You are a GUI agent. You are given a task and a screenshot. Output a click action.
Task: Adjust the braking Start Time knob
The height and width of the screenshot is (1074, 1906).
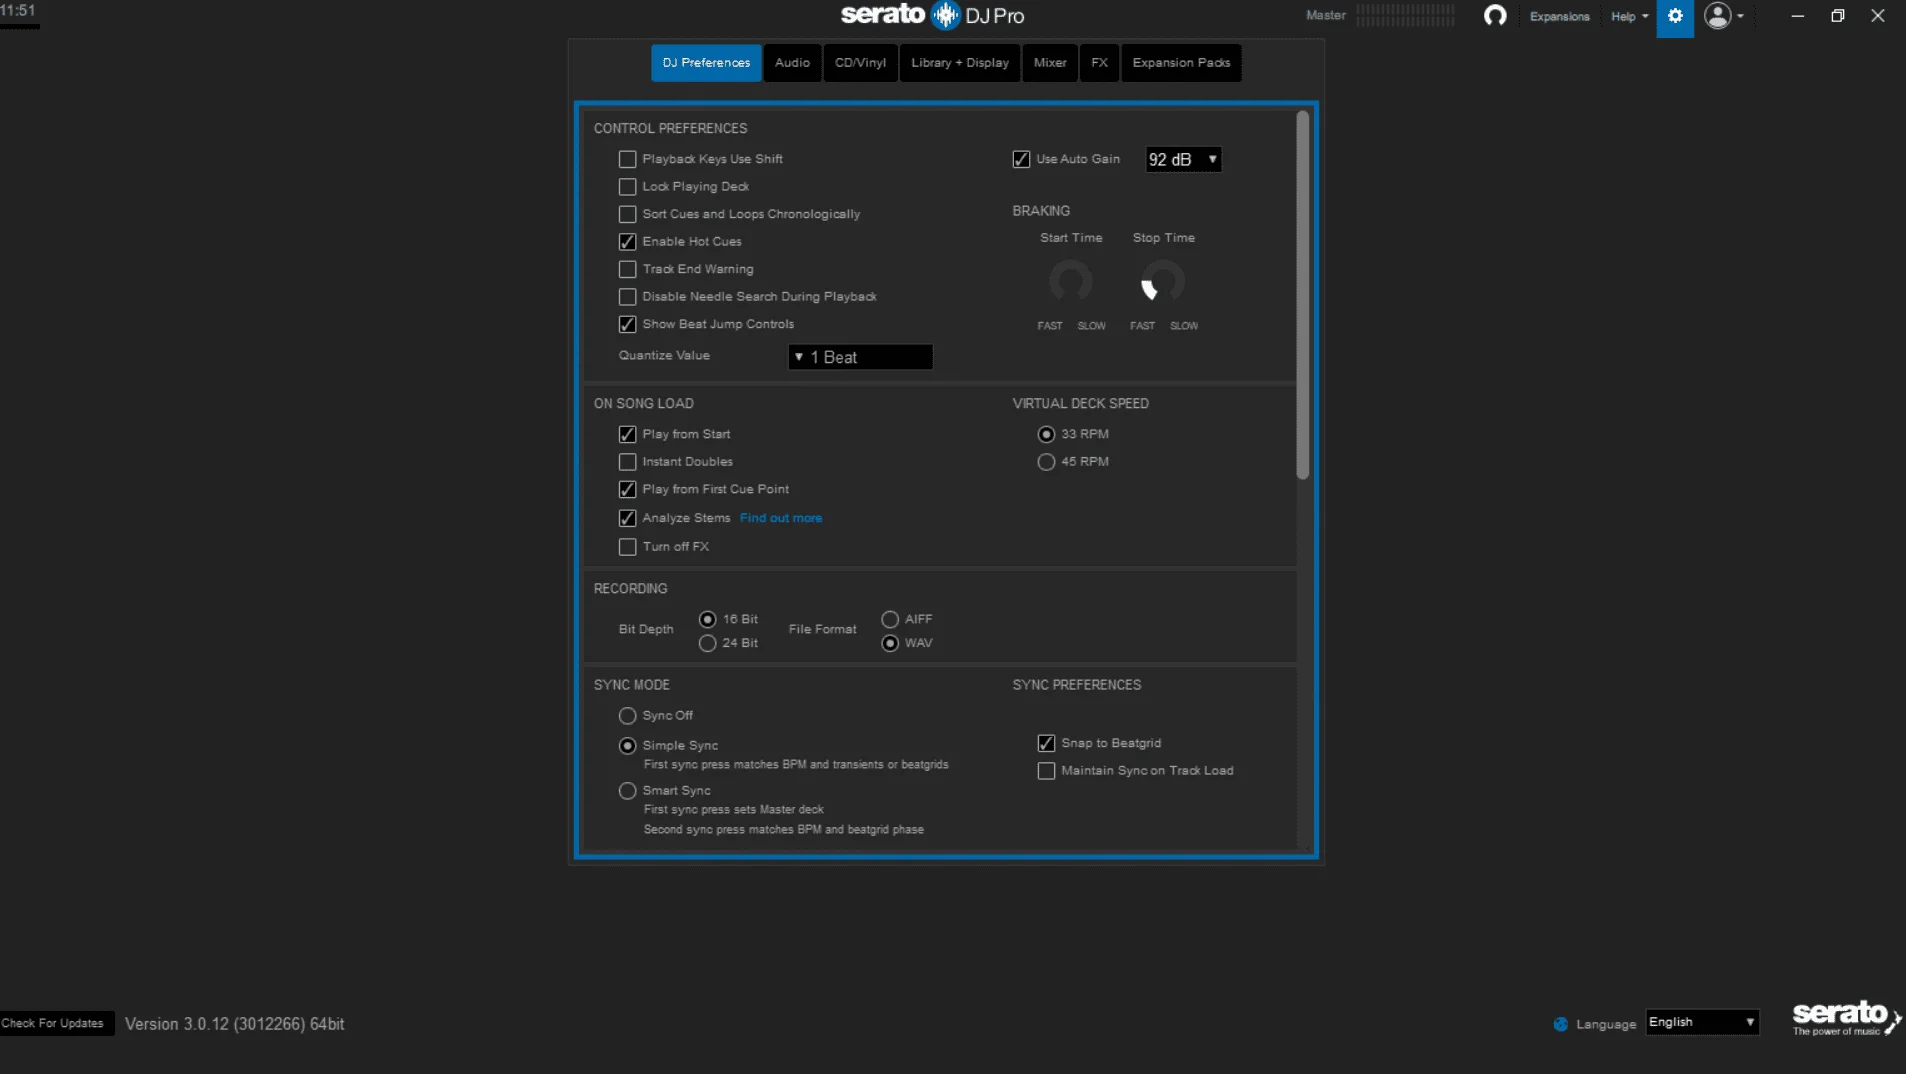pos(1070,282)
